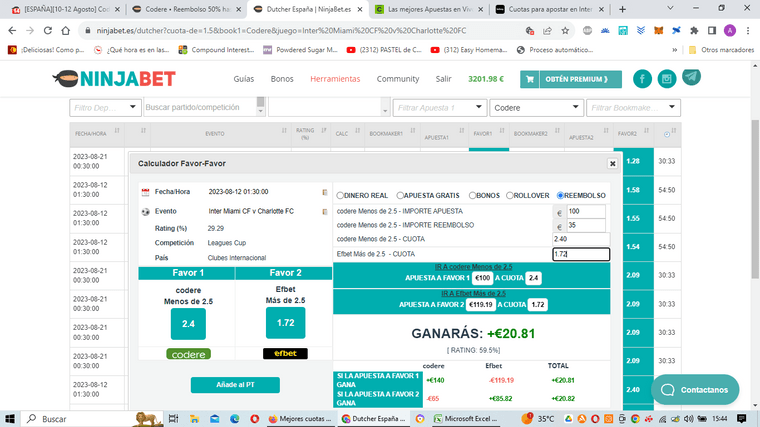
Task: Click the browser back arrow
Action: [12, 31]
